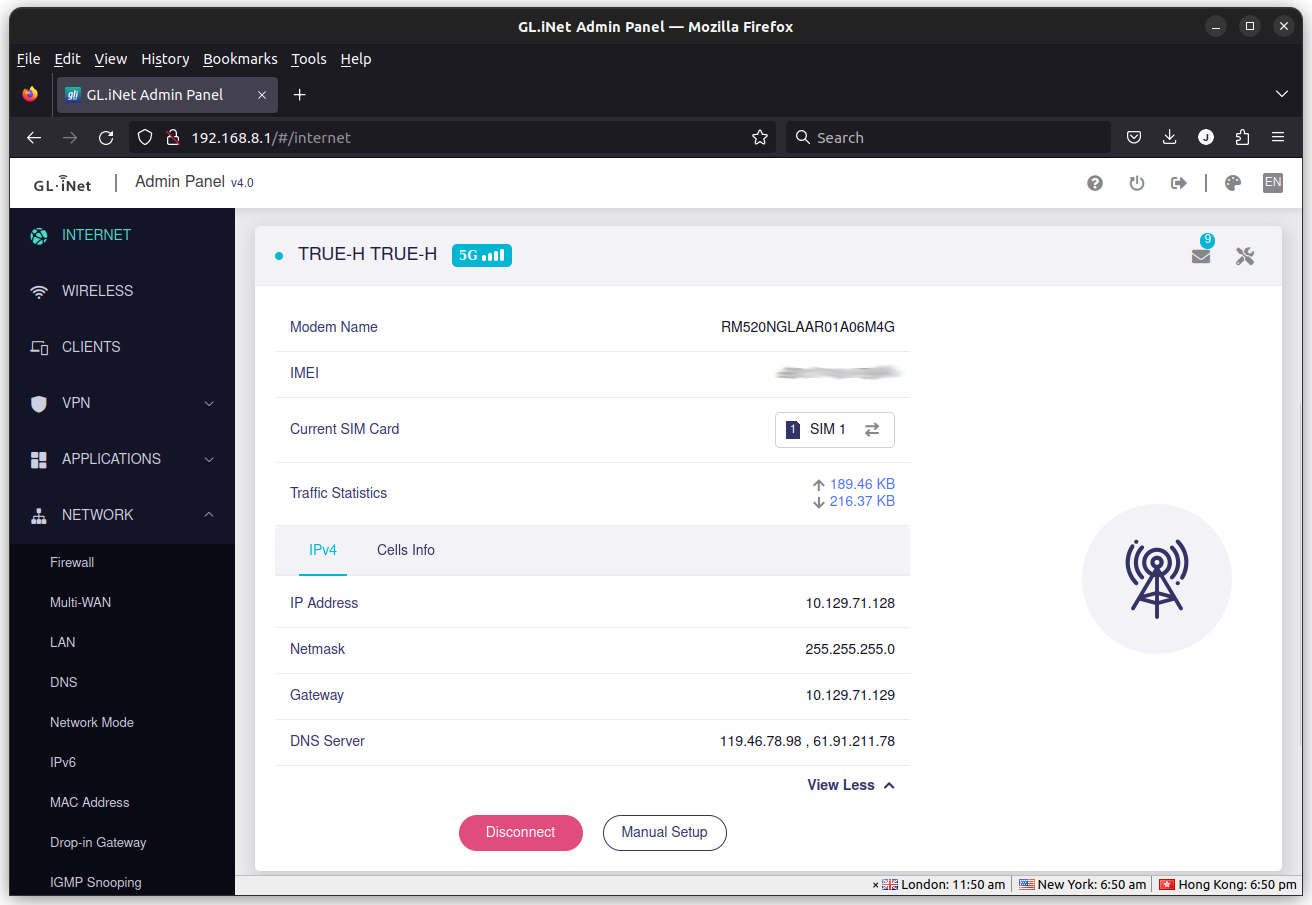Open INTERNET section in sidebar

[122, 235]
